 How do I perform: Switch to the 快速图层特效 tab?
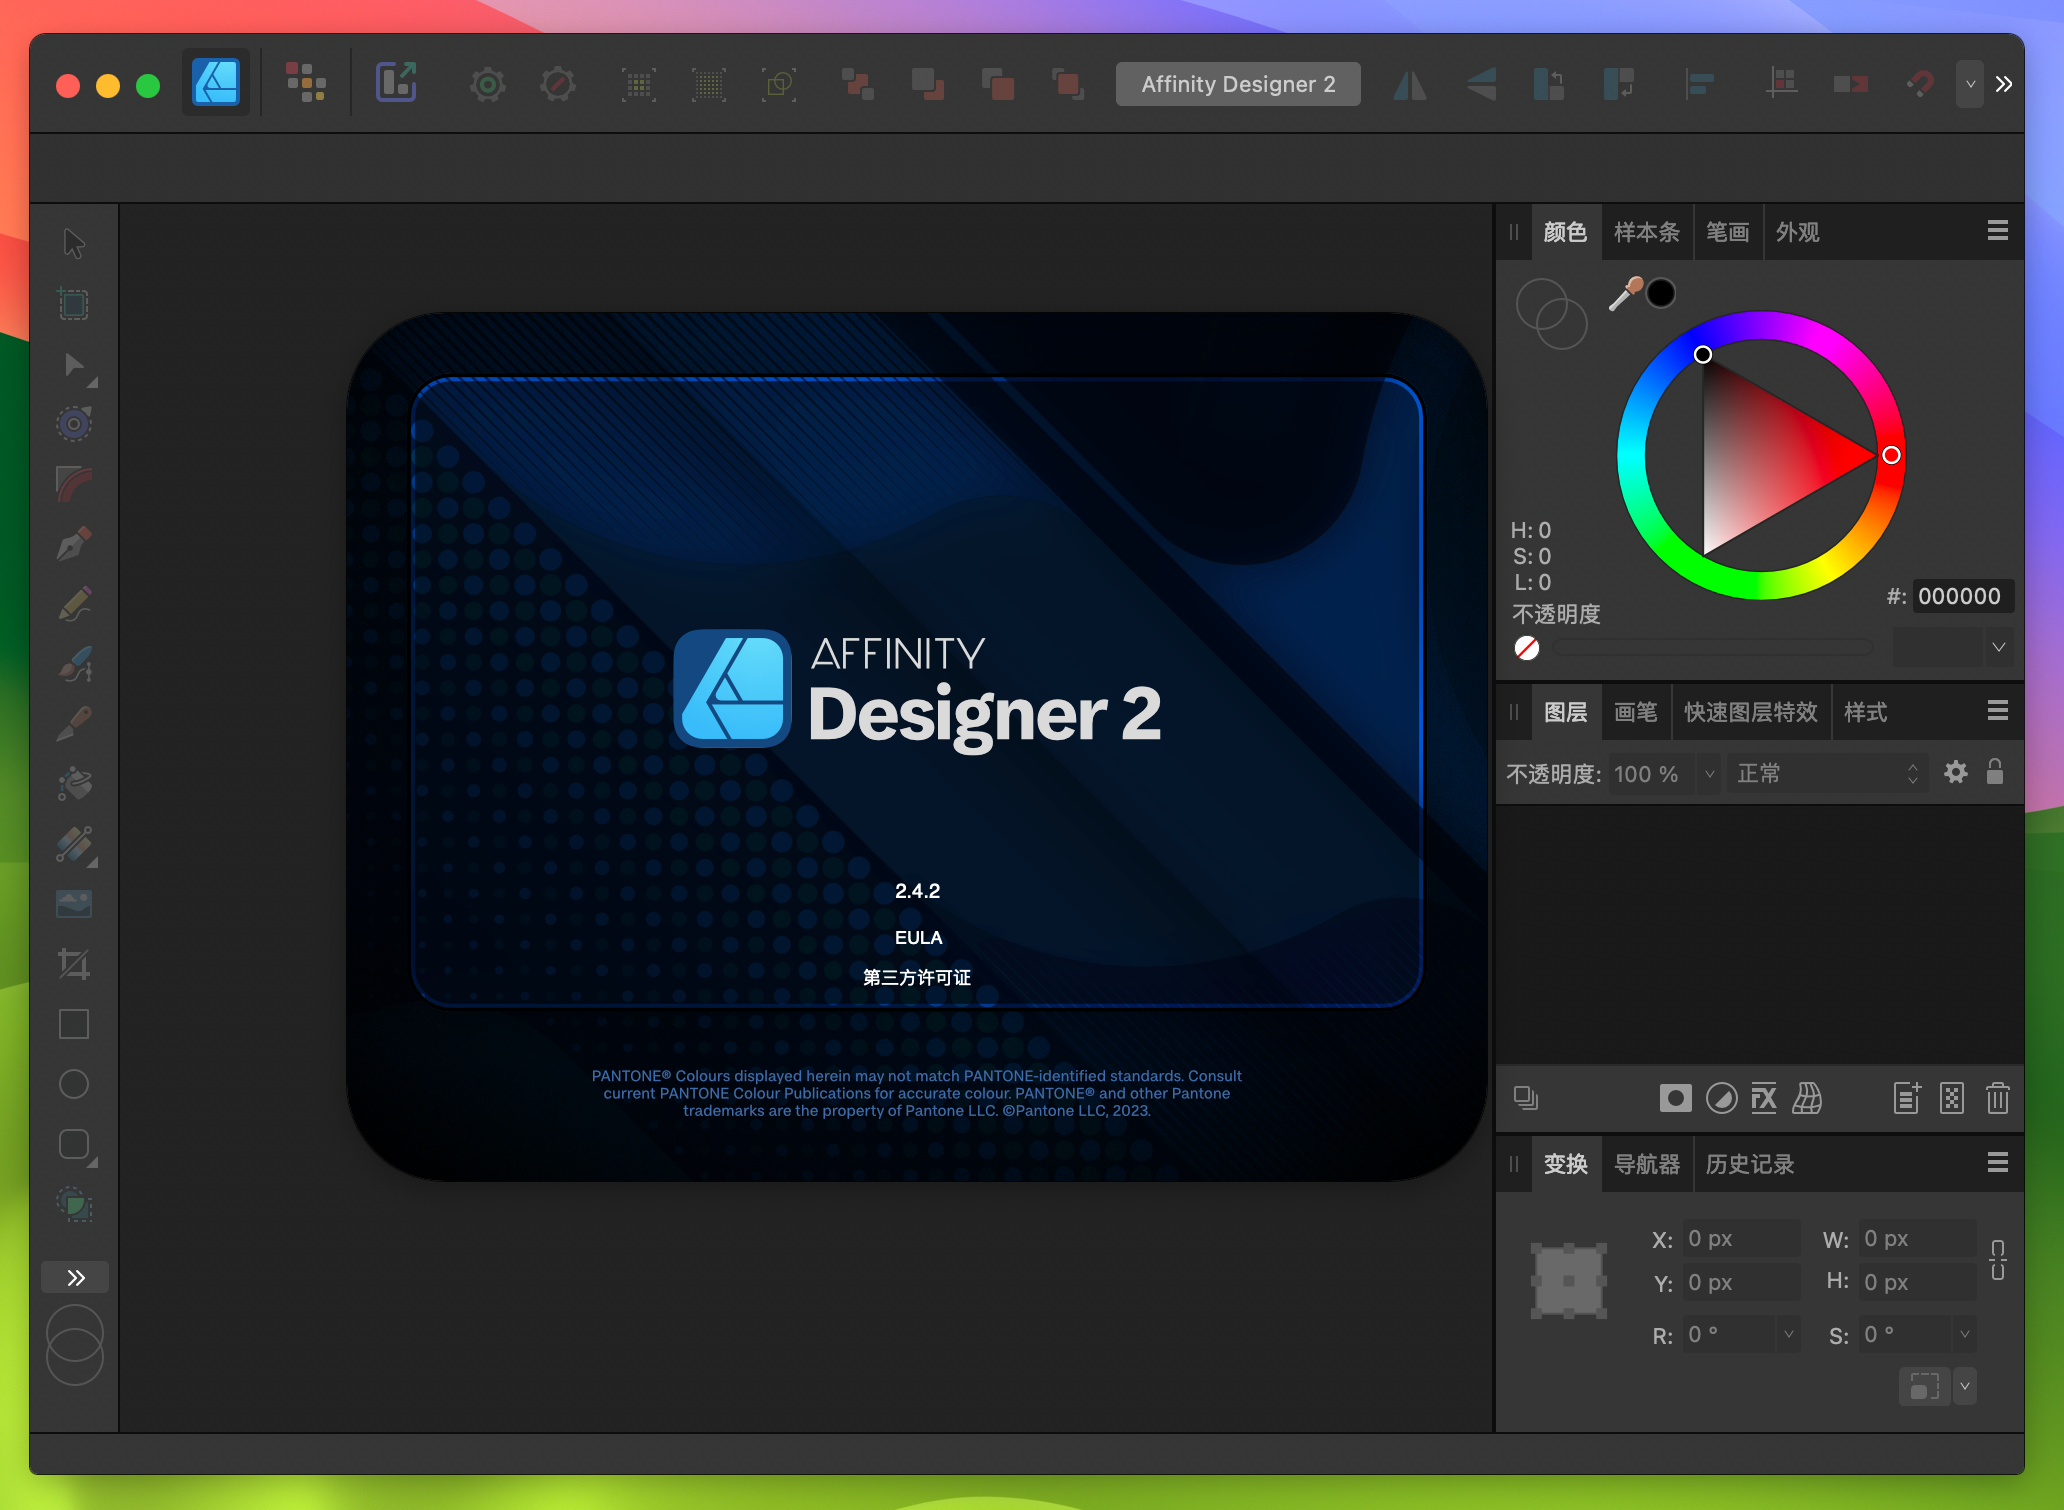click(x=1750, y=712)
